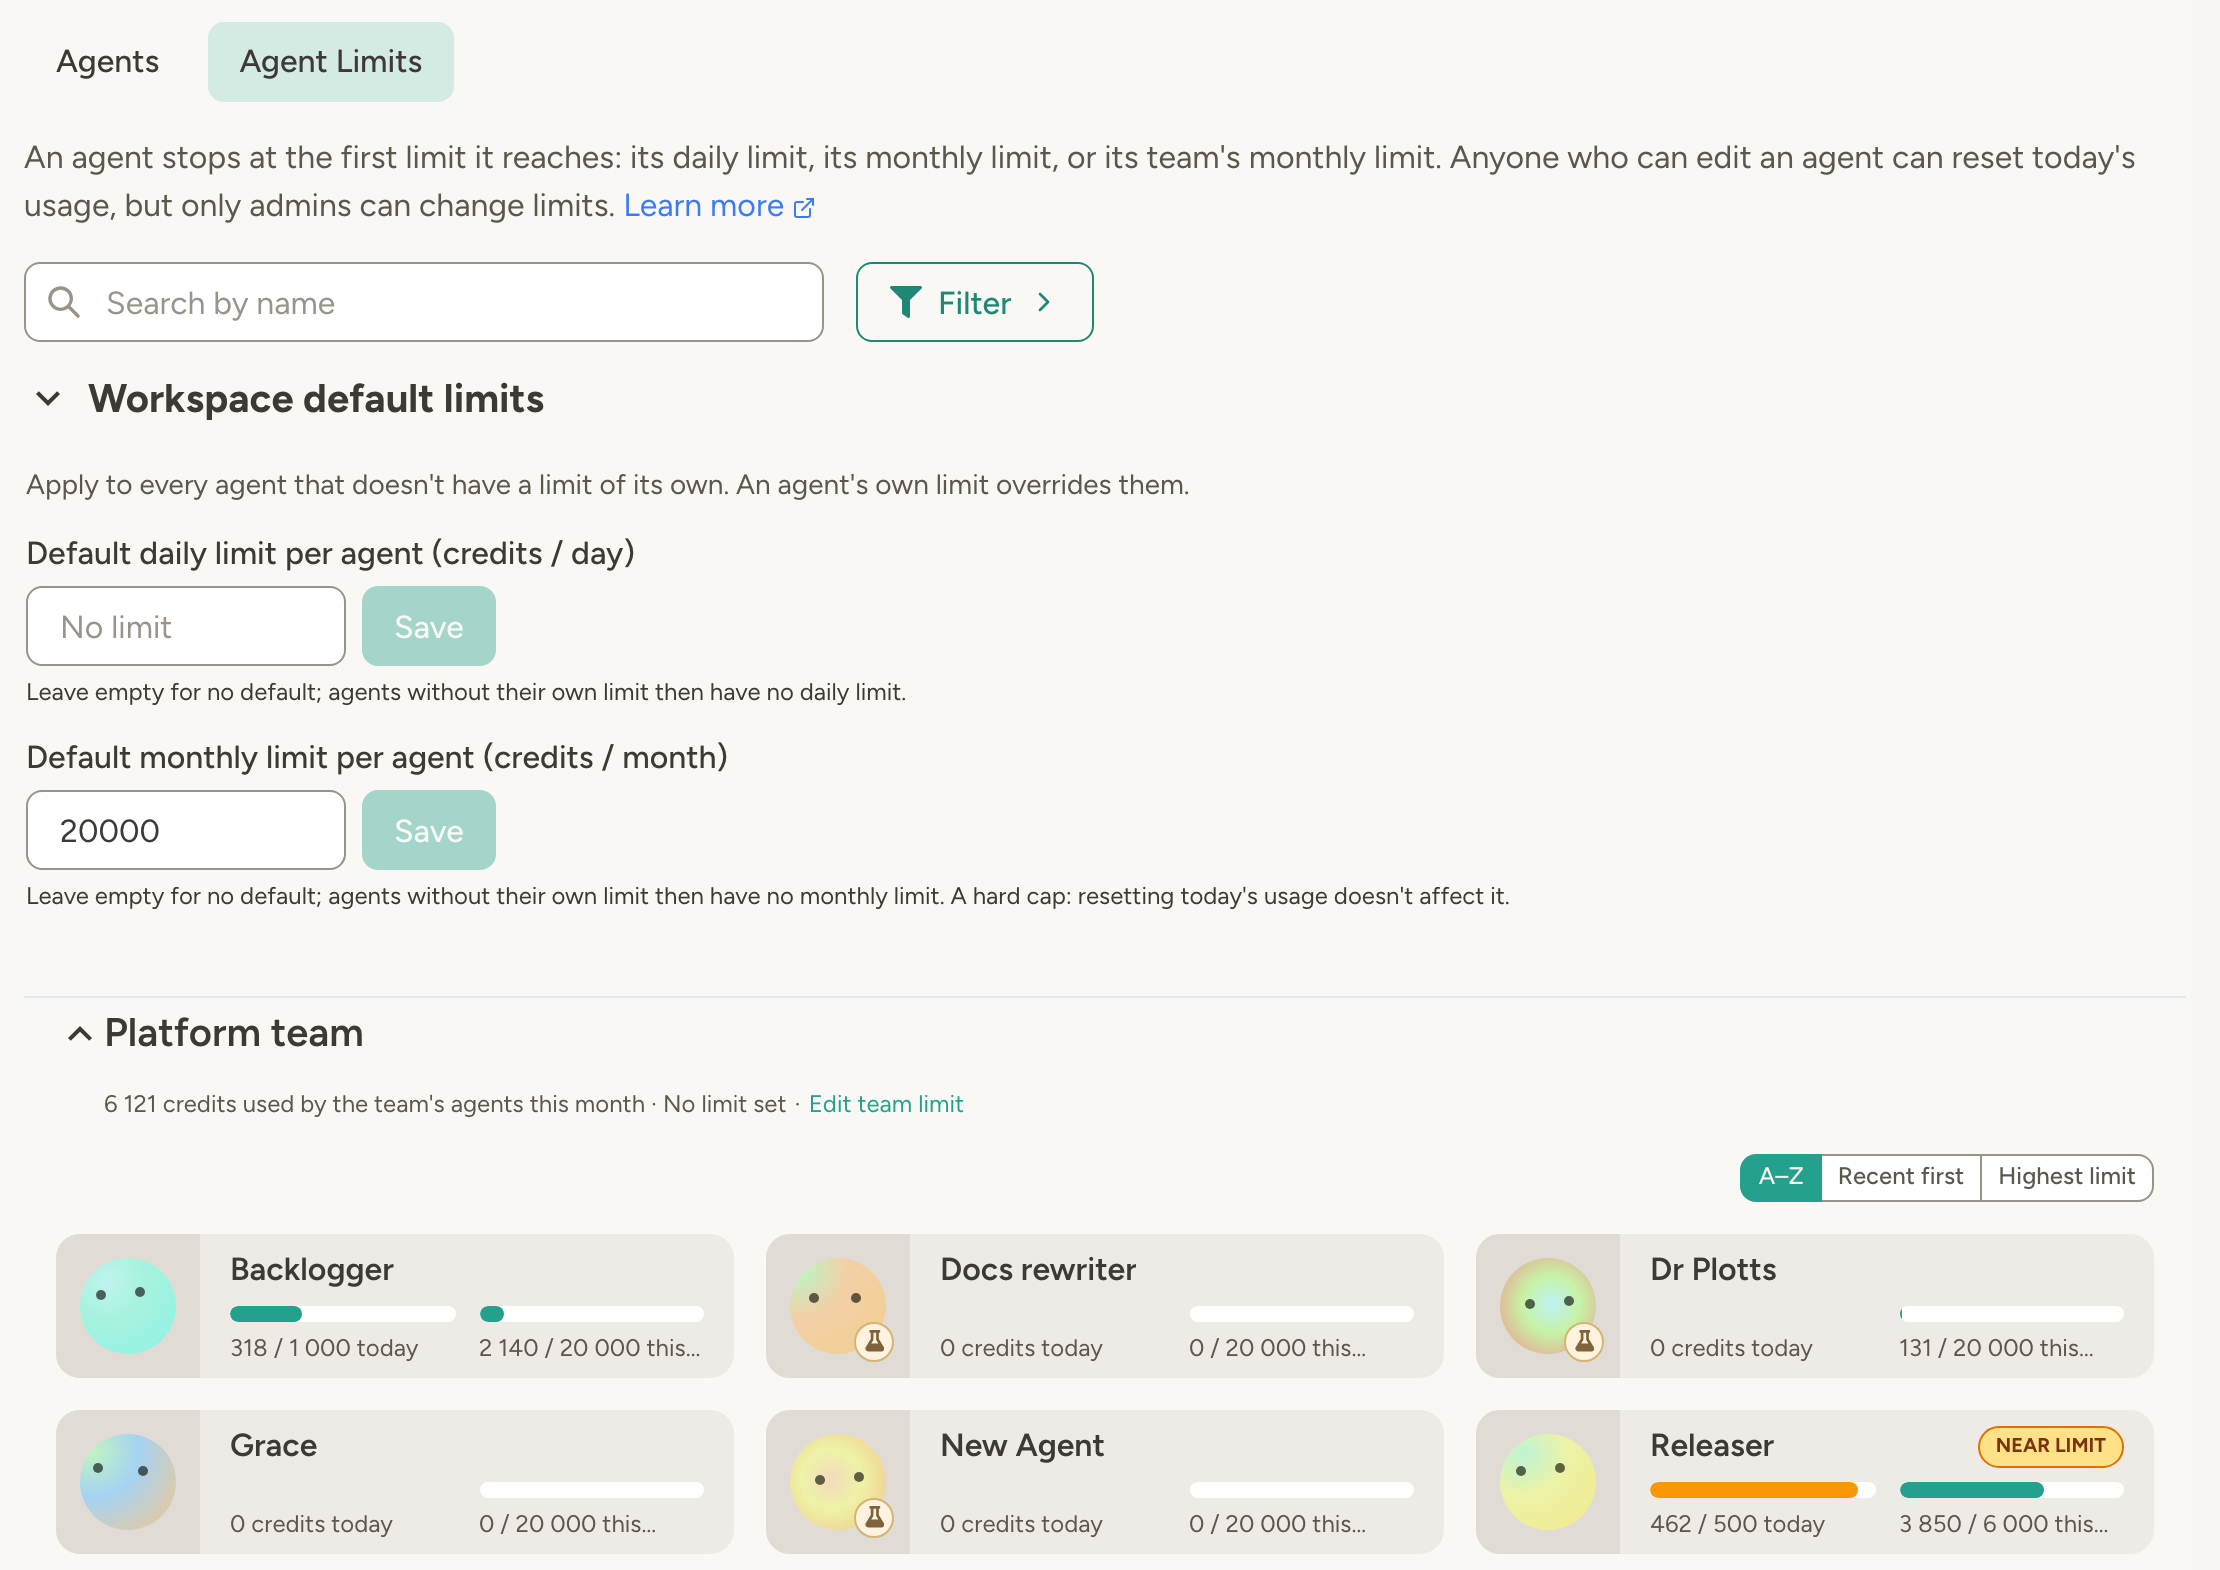The image size is (2220, 1570).
Task: Sort agents A–Z
Action: (1781, 1177)
